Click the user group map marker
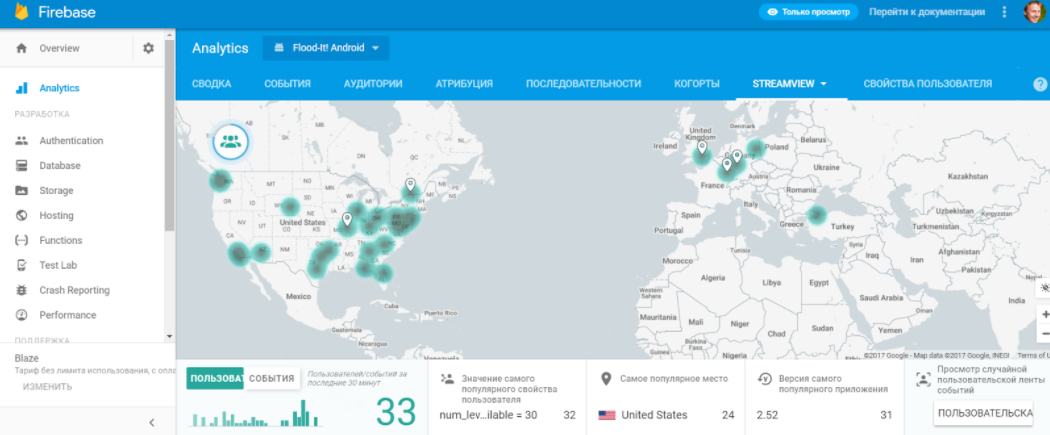Viewport: 1050px width, 435px height. coord(232,140)
